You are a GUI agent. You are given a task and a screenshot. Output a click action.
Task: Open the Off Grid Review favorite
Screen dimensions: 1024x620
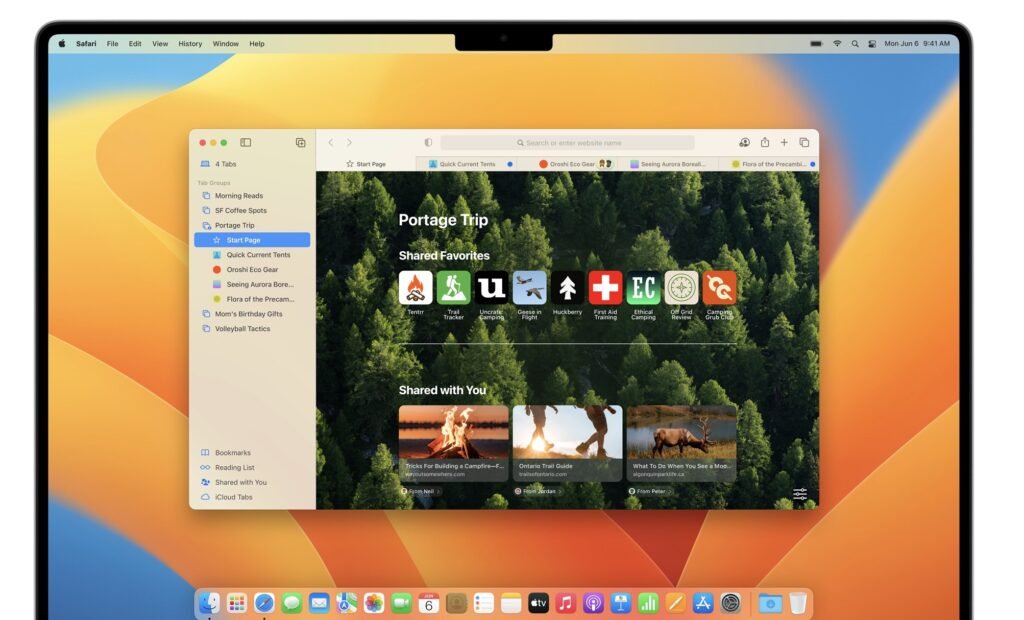pos(680,287)
